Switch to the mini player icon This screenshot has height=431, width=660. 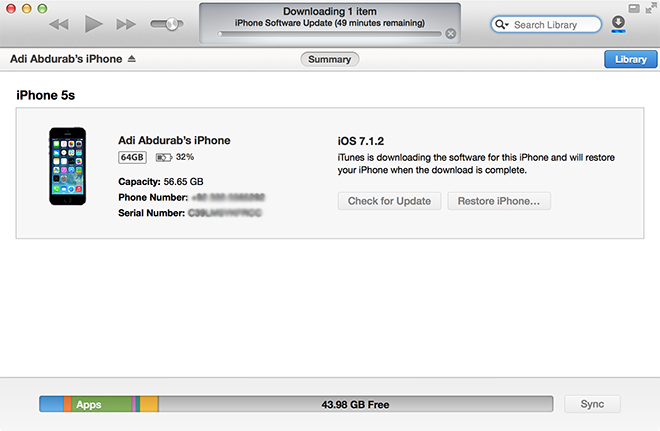click(x=634, y=8)
